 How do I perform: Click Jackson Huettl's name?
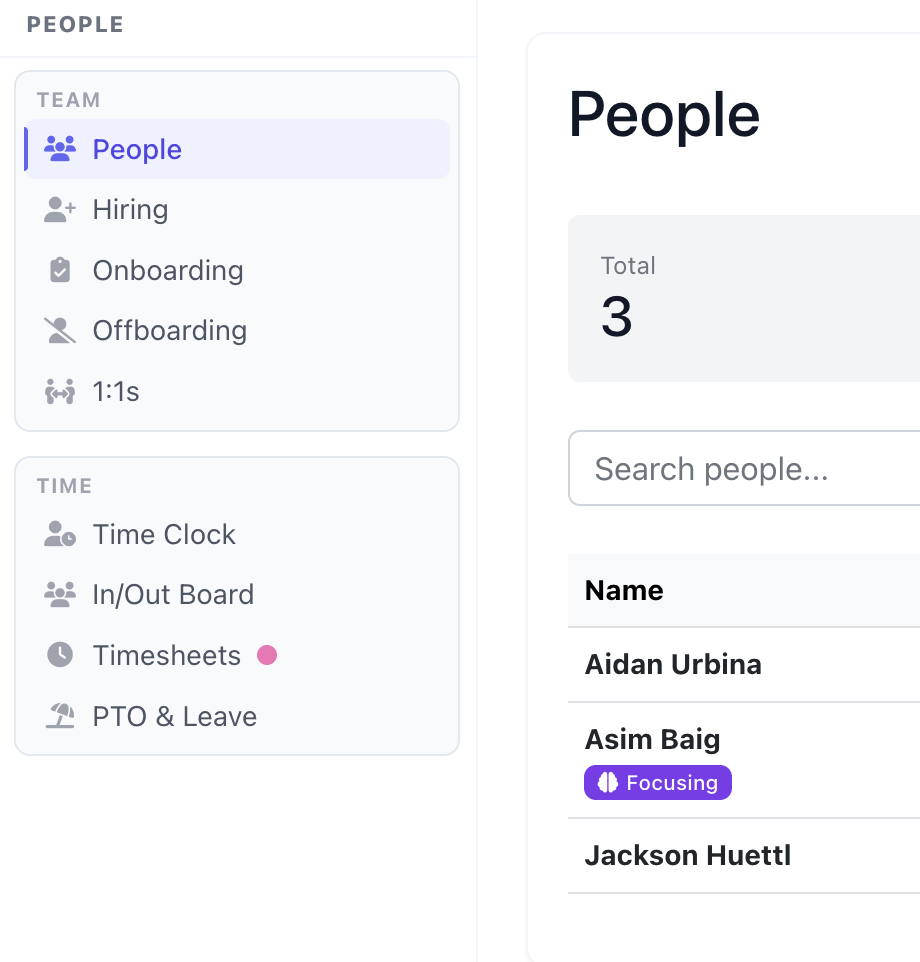[687, 855]
